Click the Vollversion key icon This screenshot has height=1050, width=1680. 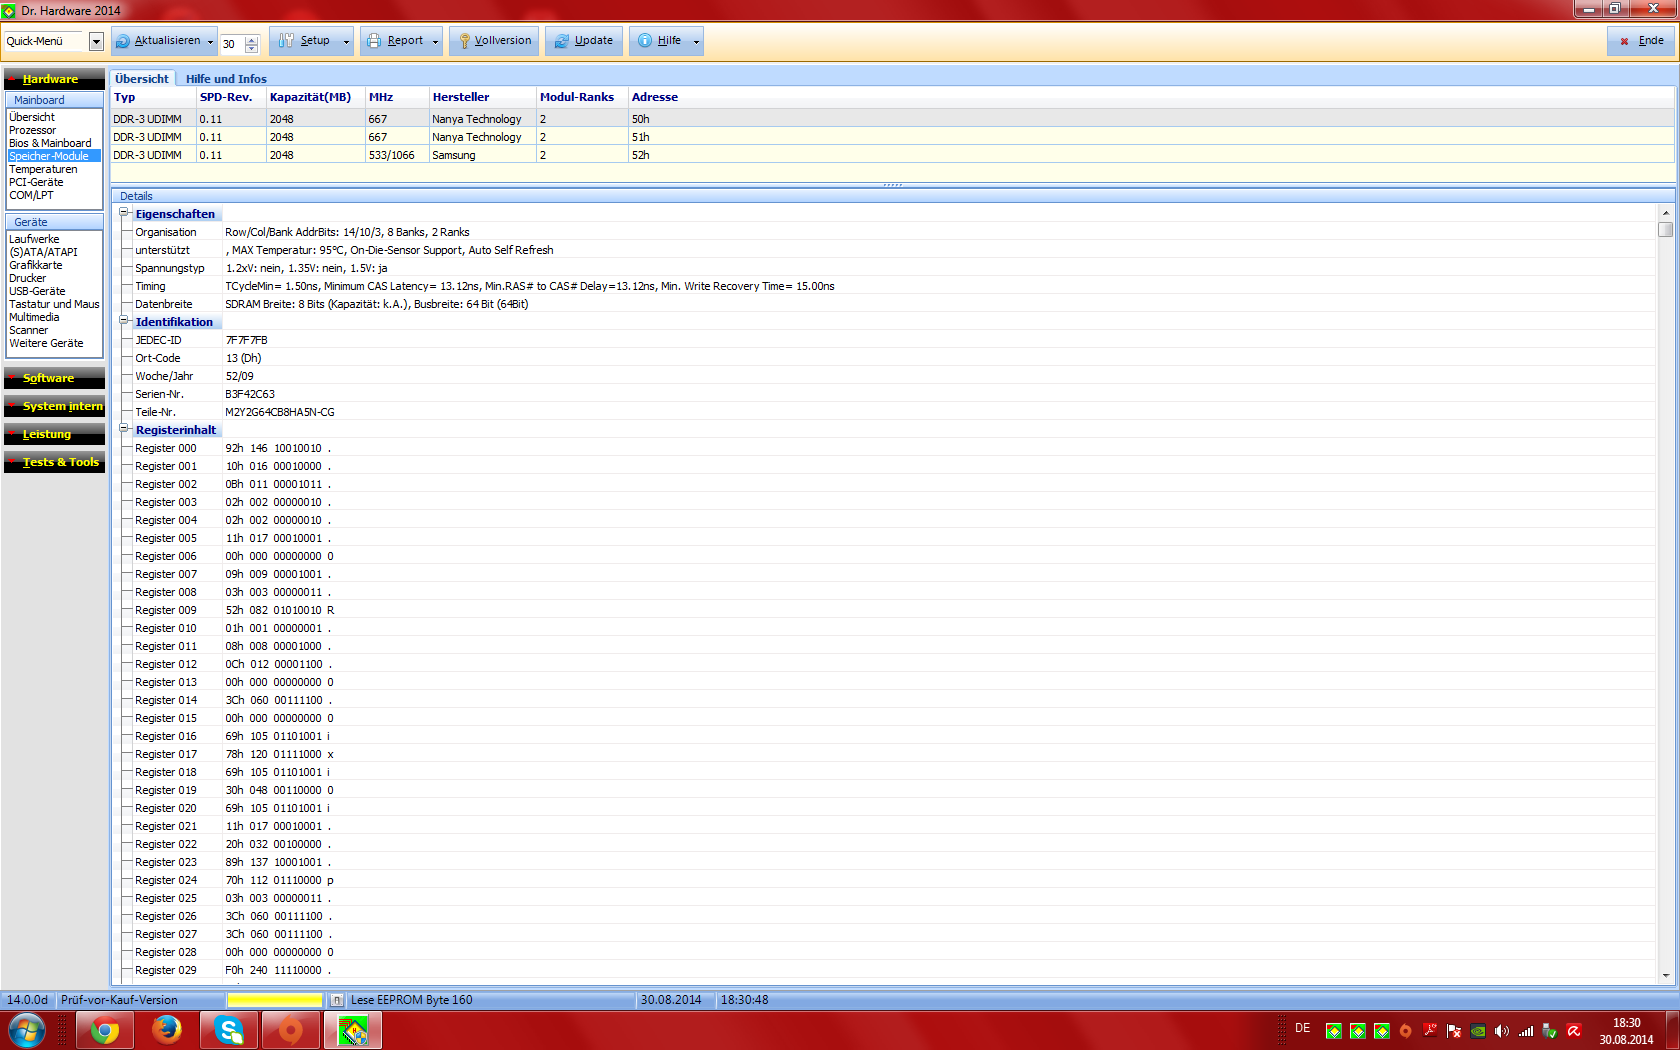464,41
